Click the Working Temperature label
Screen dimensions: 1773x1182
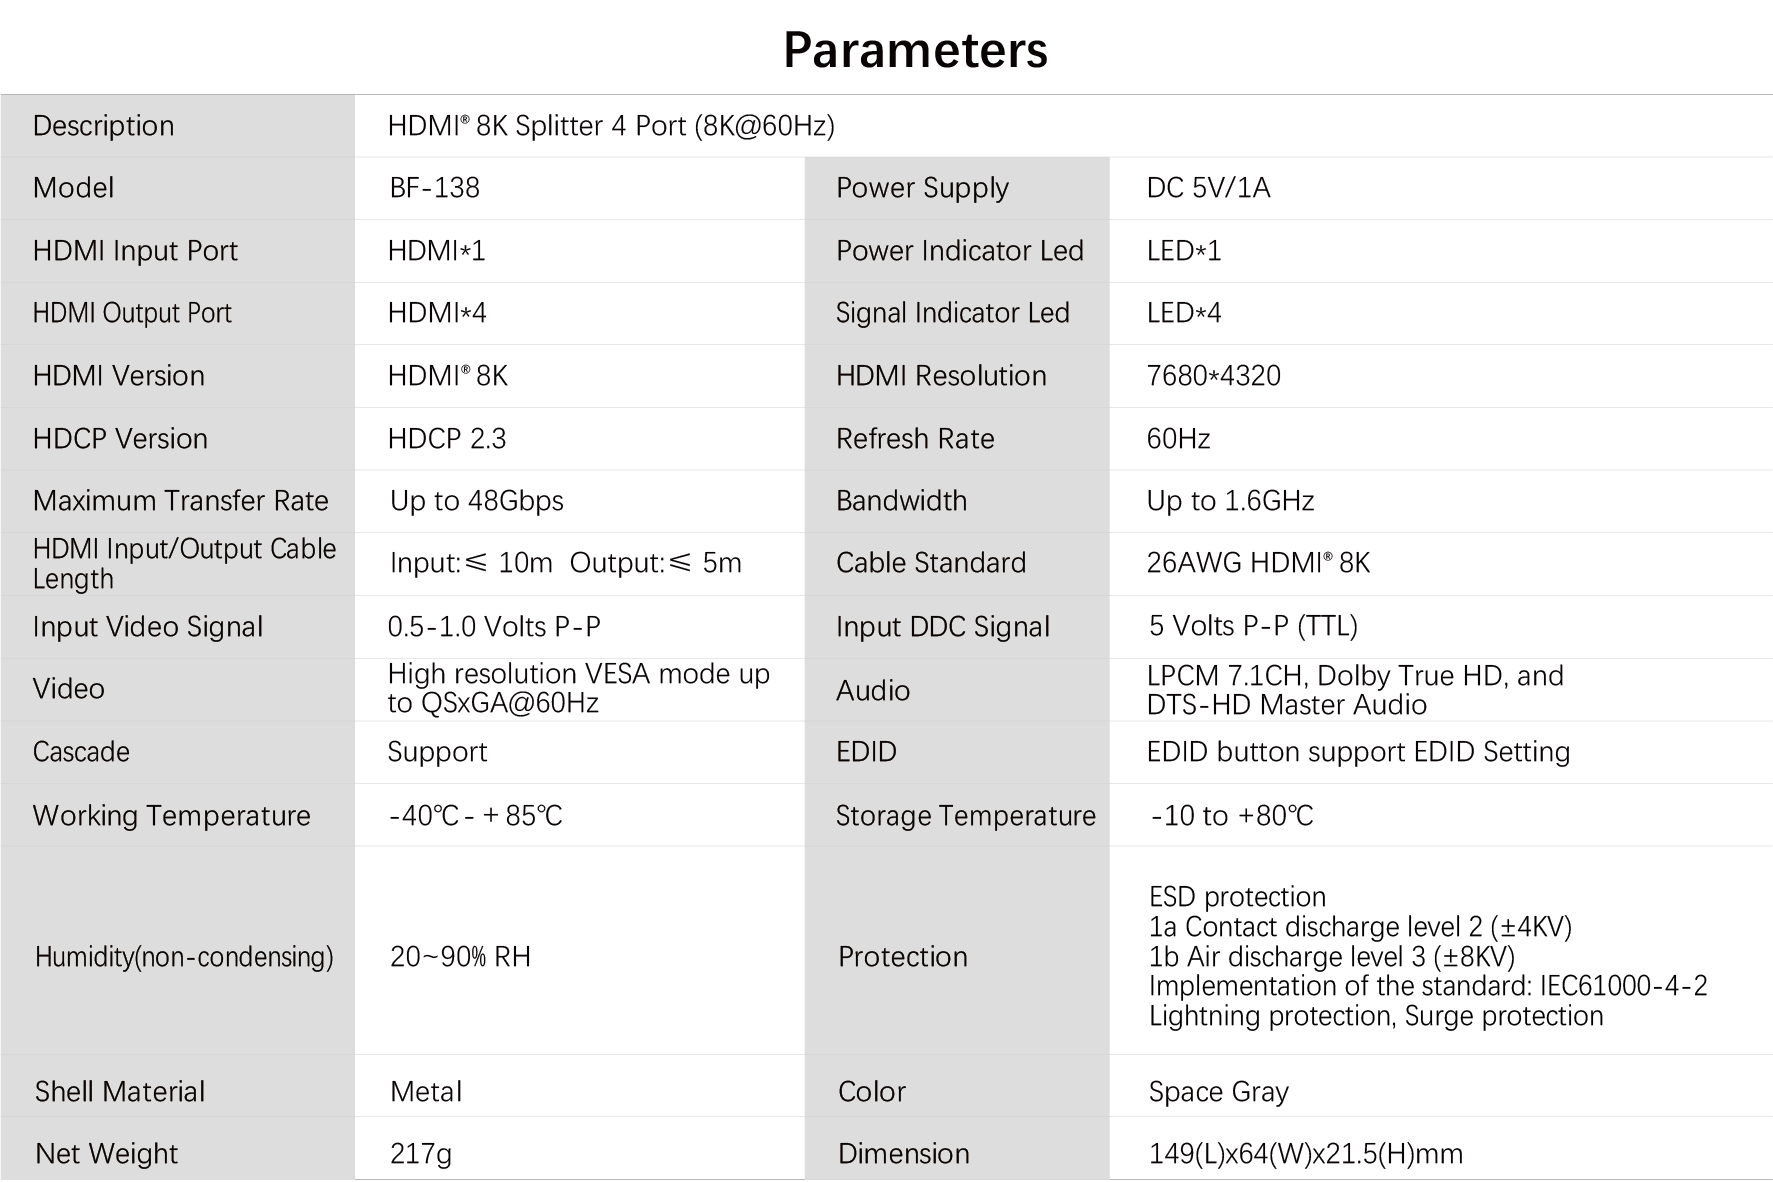[x=171, y=816]
